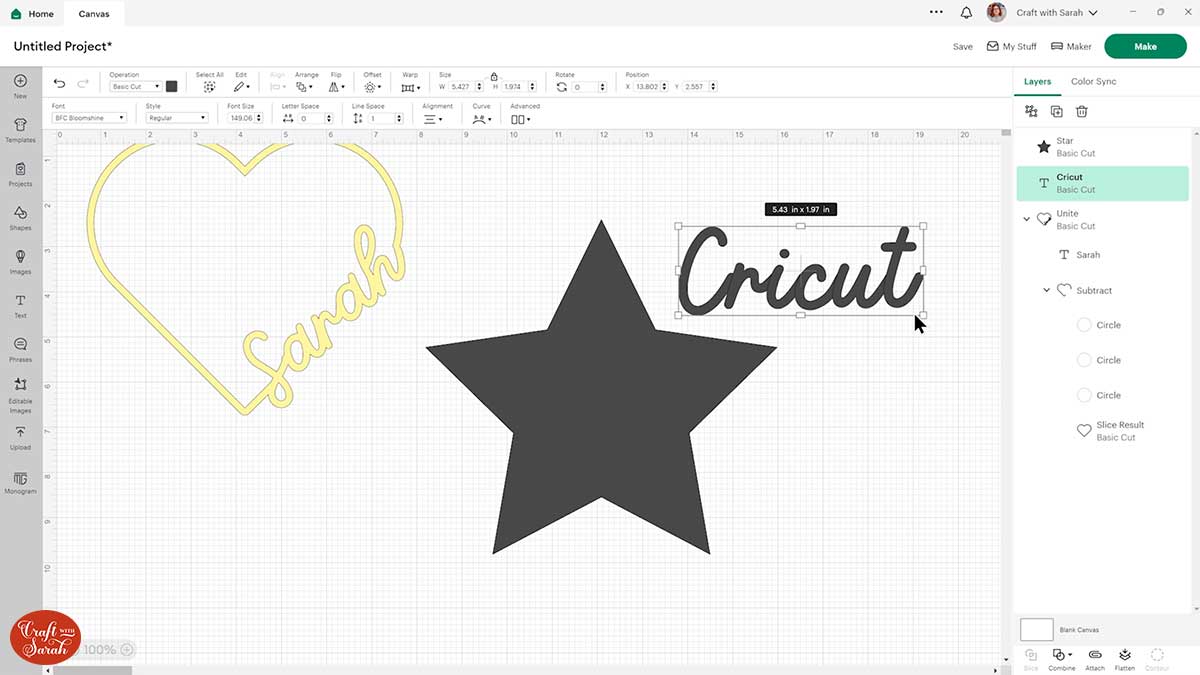Select the Text tool in sidebar

coord(20,306)
